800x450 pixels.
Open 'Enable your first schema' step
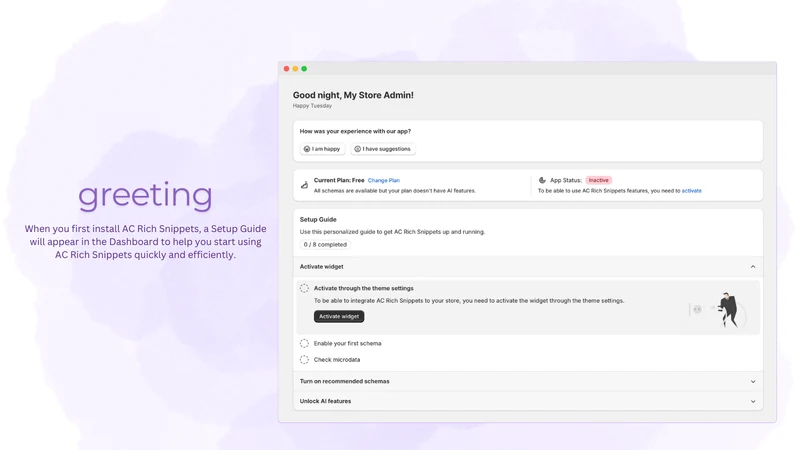click(x=347, y=343)
